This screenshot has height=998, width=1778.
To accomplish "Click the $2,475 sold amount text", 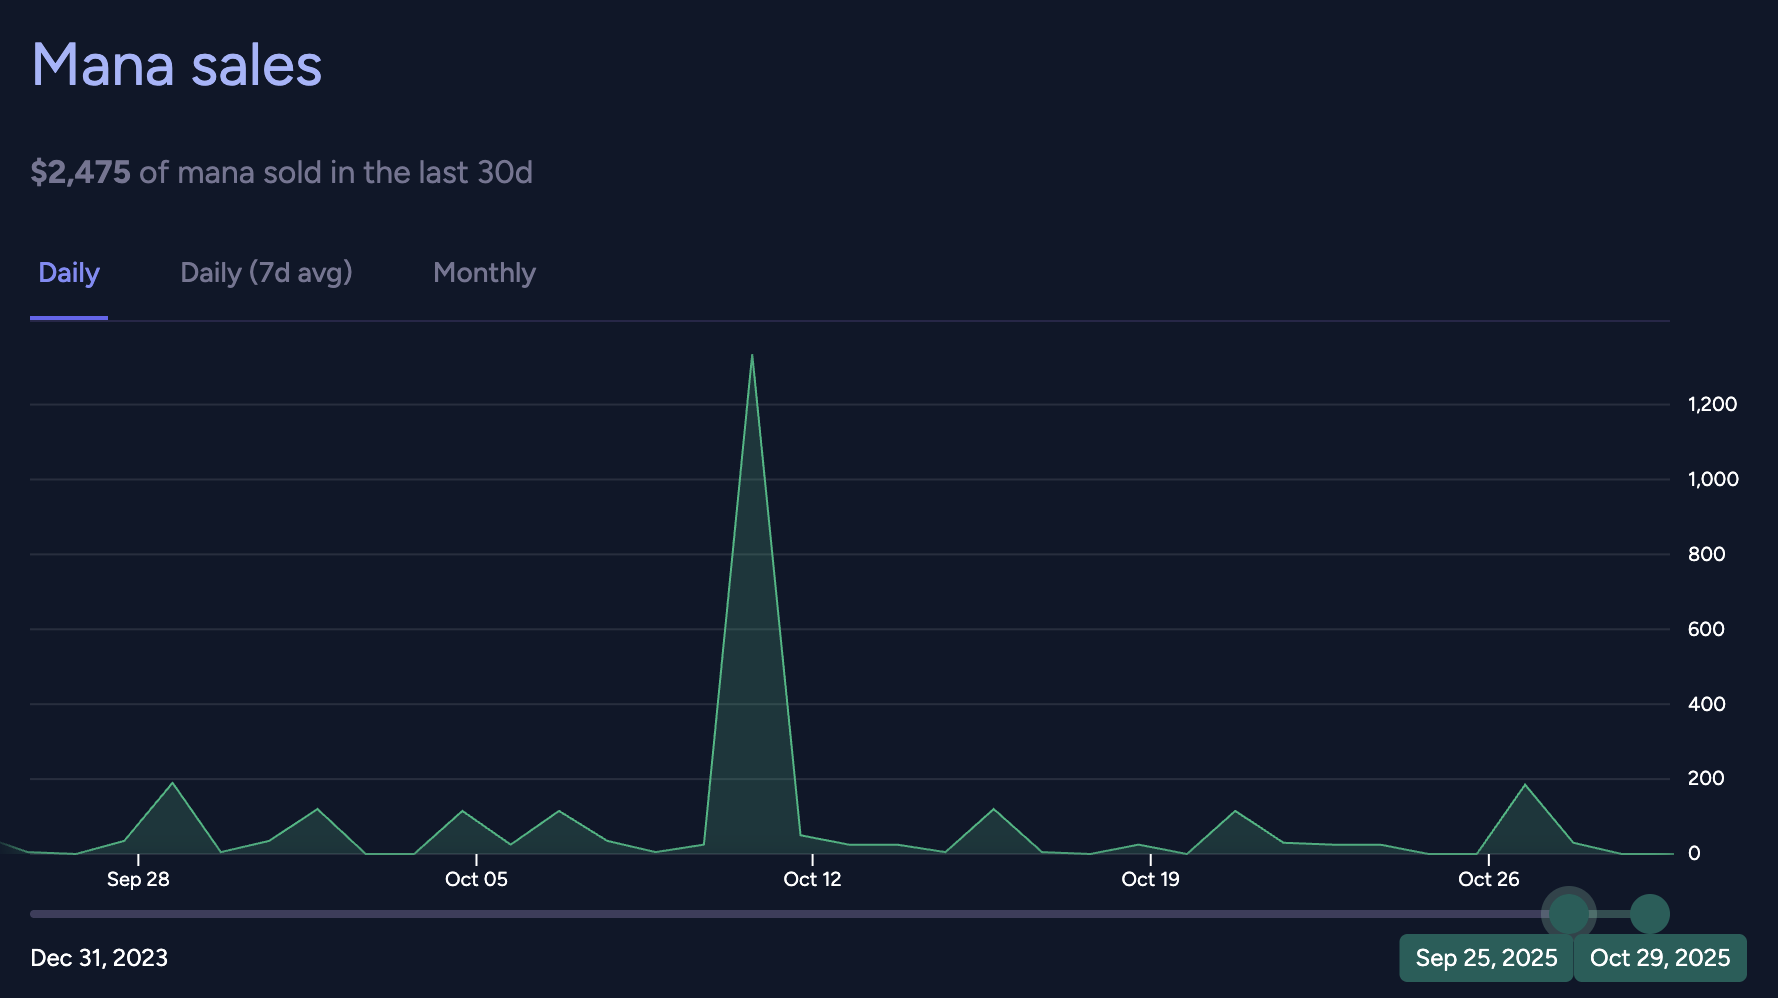I will [x=80, y=172].
